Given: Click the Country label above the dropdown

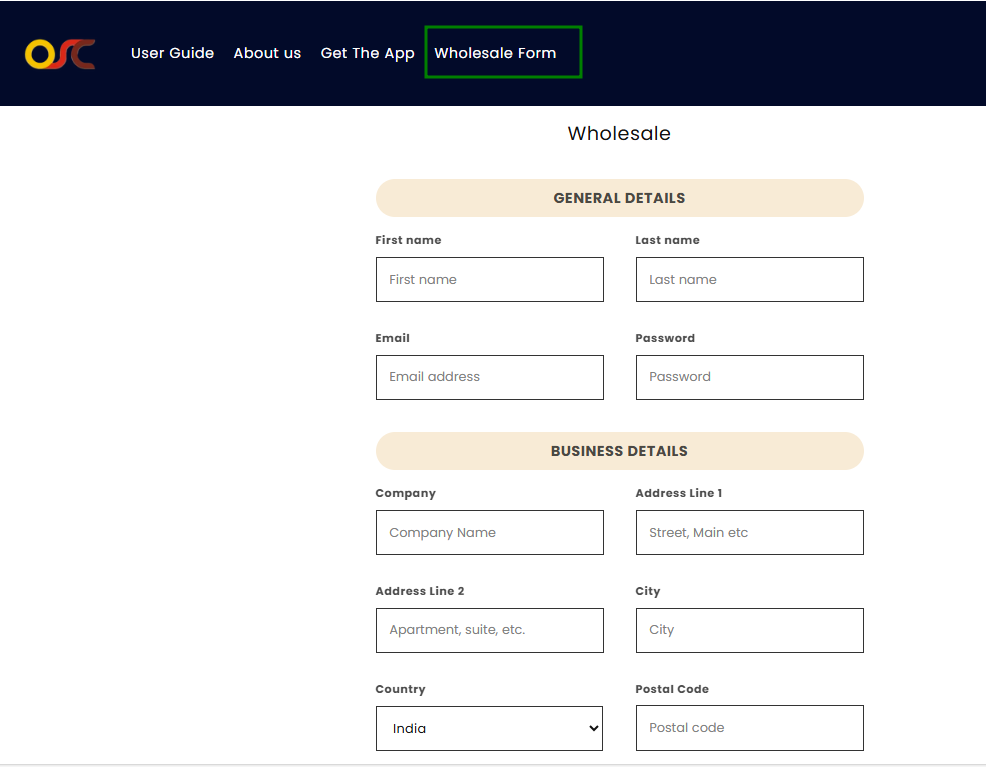Looking at the screenshot, I should pos(400,689).
